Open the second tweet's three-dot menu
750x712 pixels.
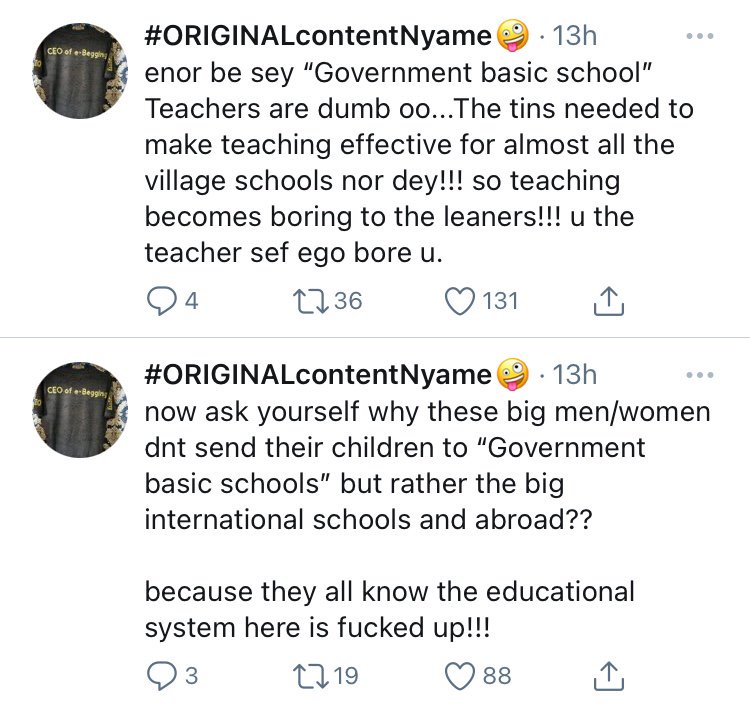click(x=700, y=375)
